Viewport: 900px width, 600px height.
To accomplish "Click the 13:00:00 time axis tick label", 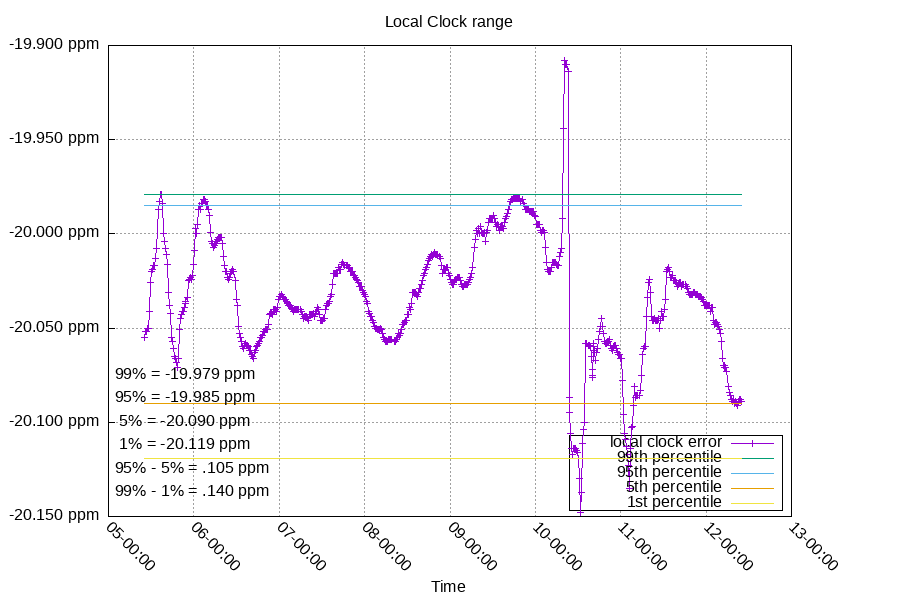I will 813,546.
